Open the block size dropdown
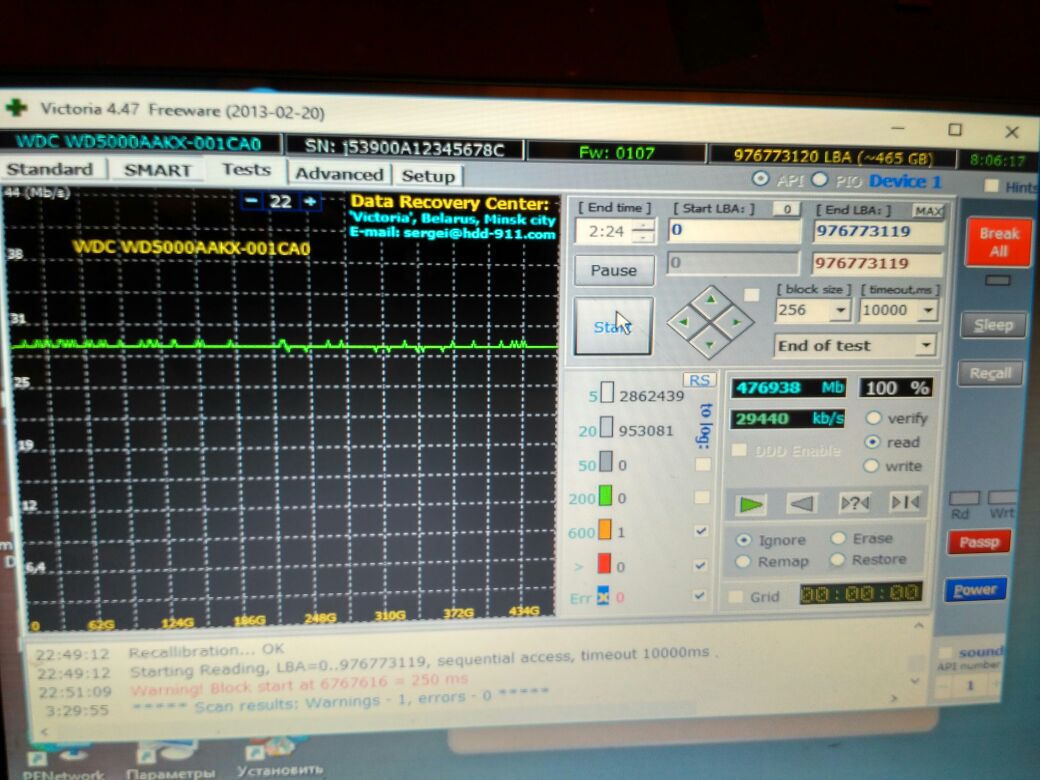Image resolution: width=1040 pixels, height=780 pixels. point(840,311)
